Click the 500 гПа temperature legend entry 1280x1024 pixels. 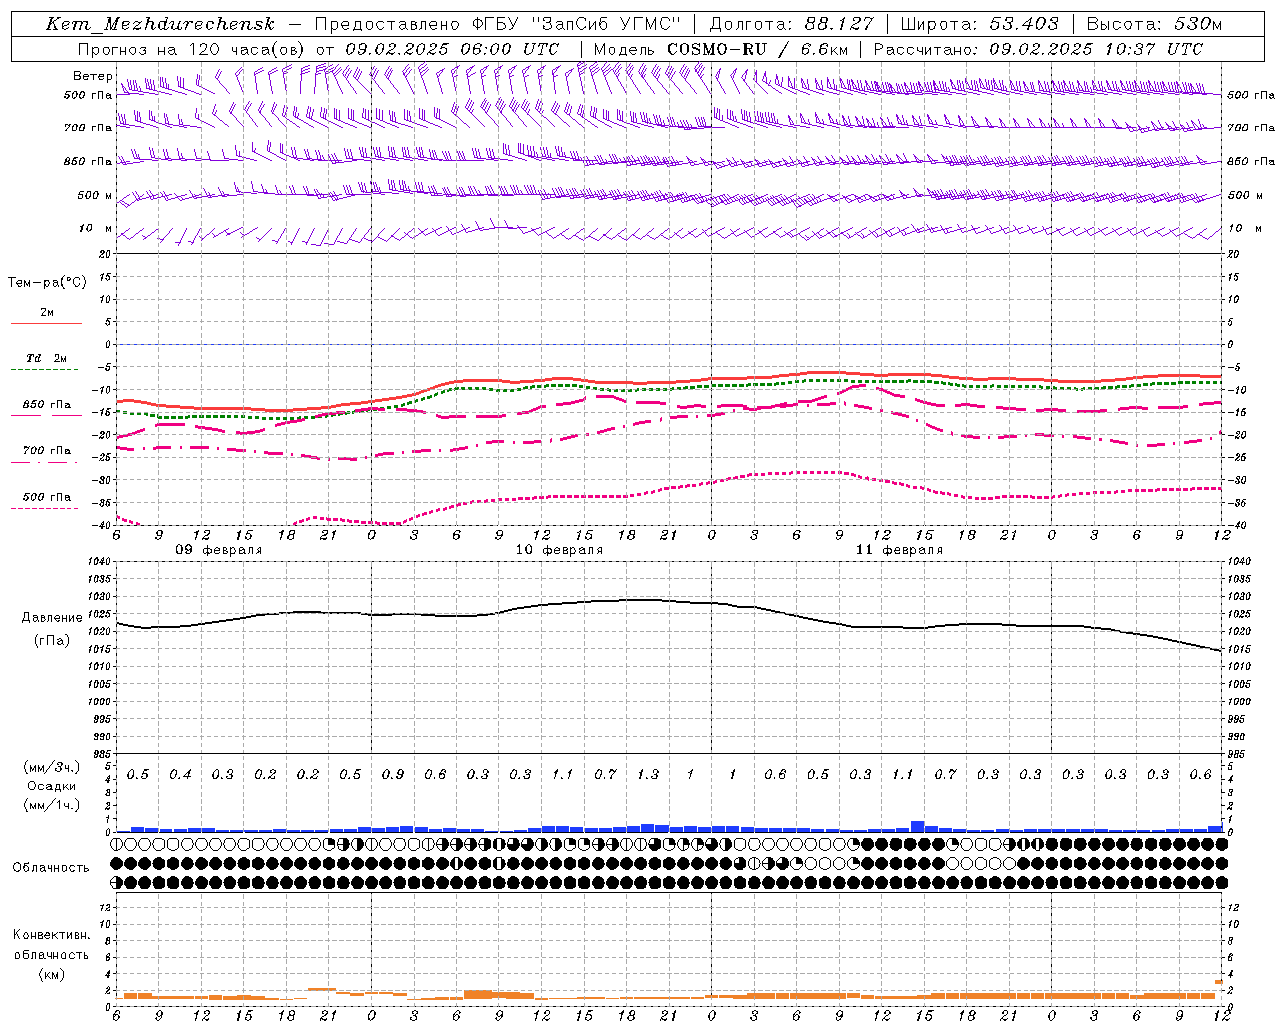(x=47, y=497)
